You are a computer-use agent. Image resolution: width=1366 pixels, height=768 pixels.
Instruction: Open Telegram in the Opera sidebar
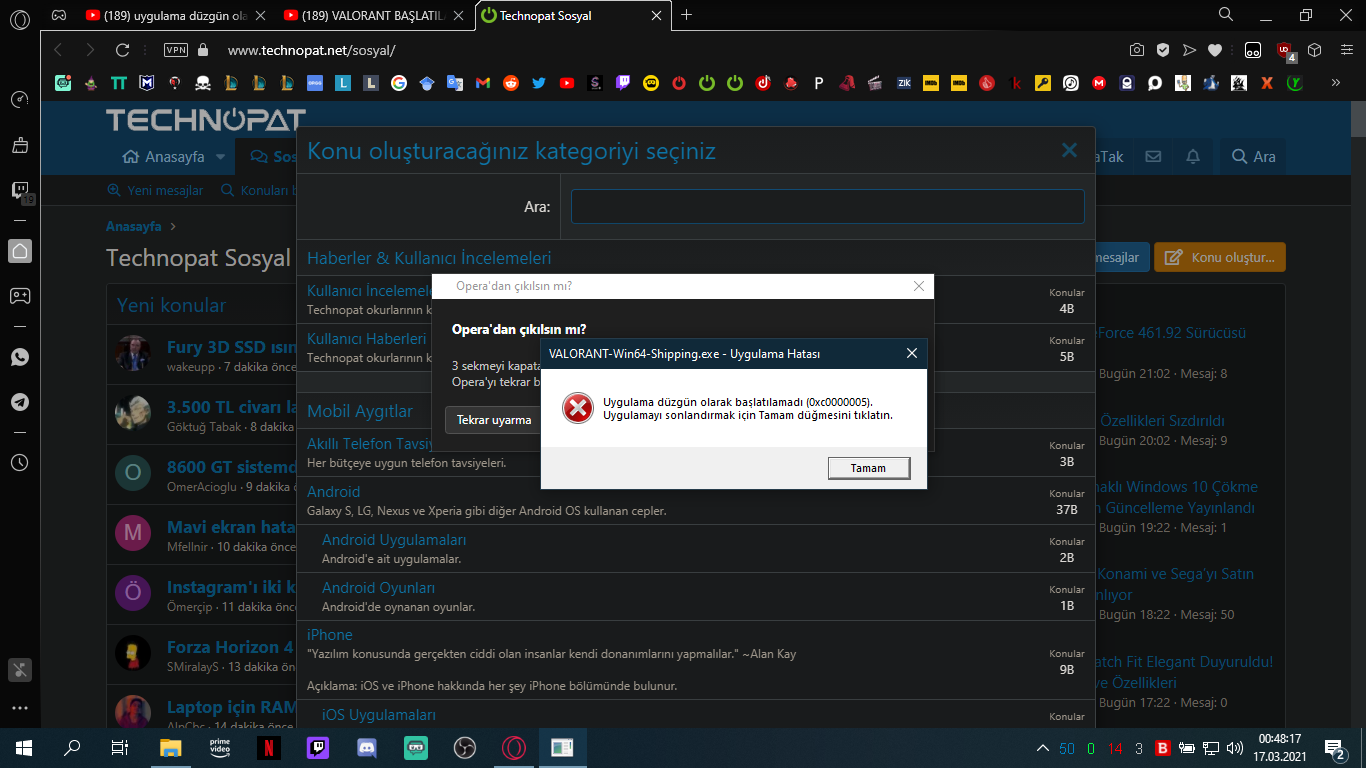(20, 402)
